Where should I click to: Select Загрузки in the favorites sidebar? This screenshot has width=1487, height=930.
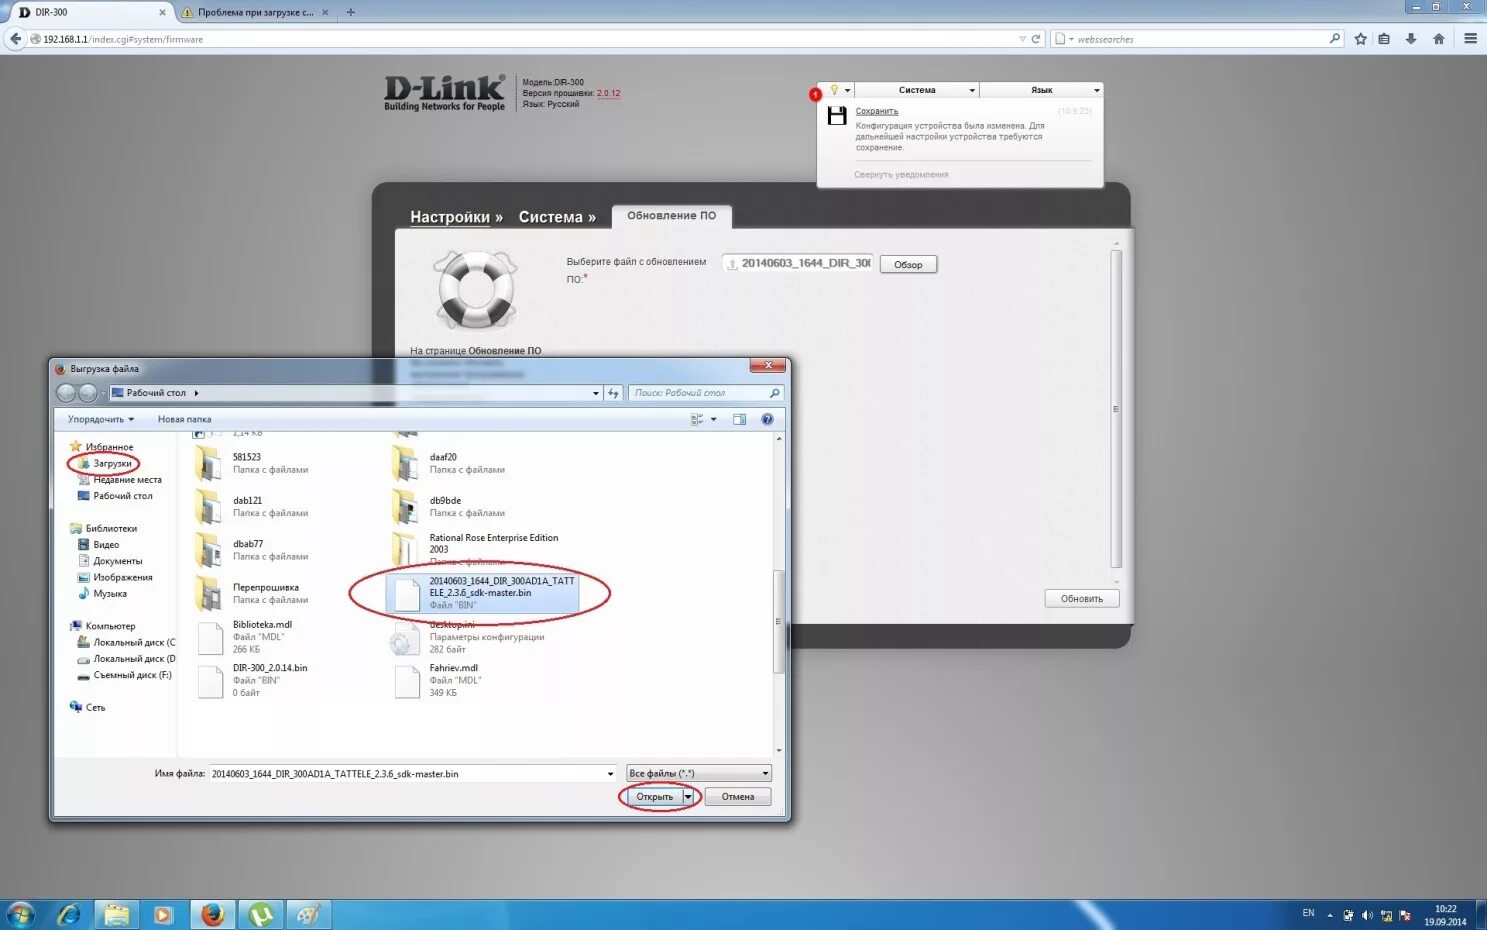[112, 464]
